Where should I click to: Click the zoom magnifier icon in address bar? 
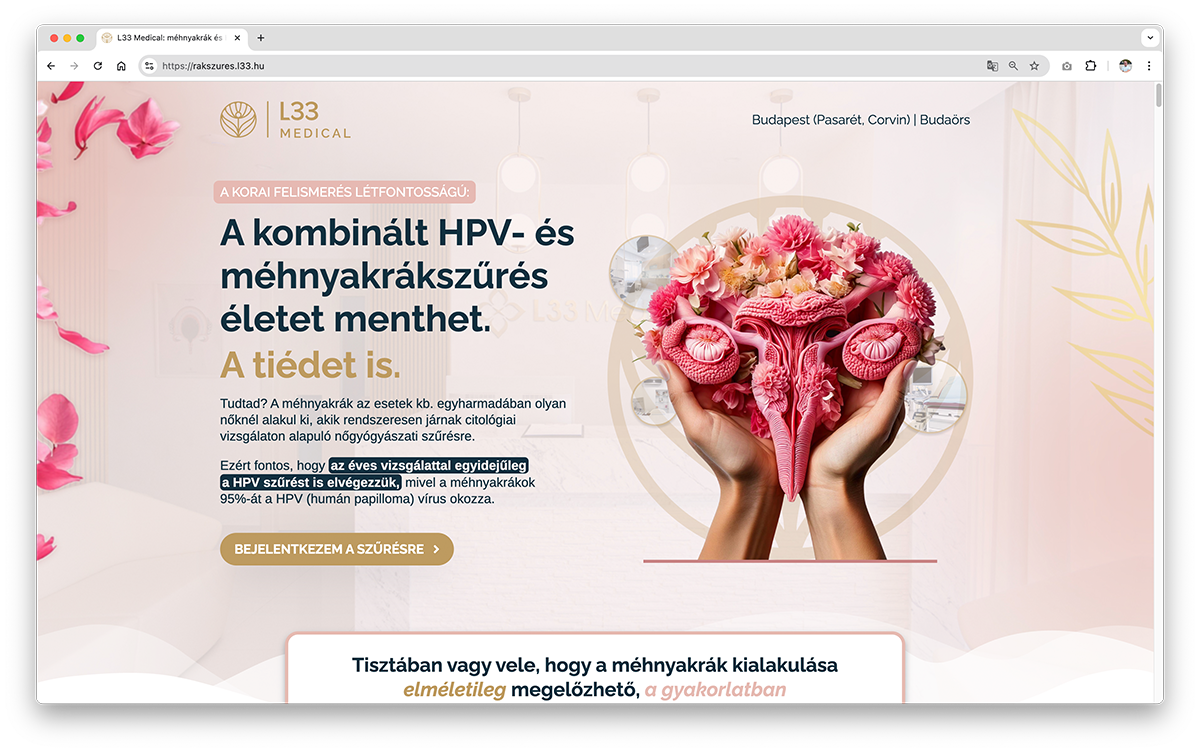click(1013, 66)
